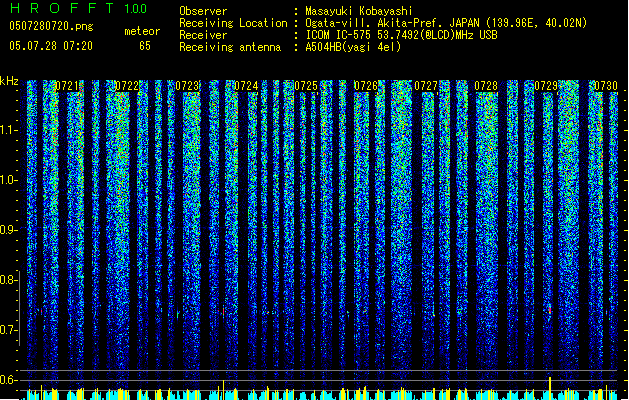Viewport: 629px width, 400px height.
Task: Click the Ogata-vill. Akita-Pref. JAPAN location text
Action: (x=446, y=23)
